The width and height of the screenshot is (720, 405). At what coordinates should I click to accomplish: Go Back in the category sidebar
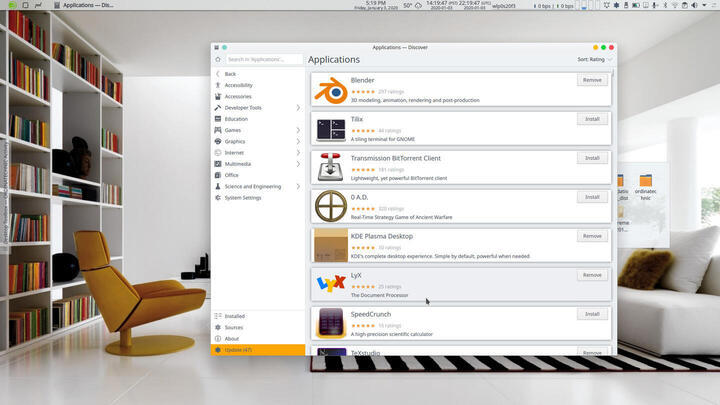point(258,74)
